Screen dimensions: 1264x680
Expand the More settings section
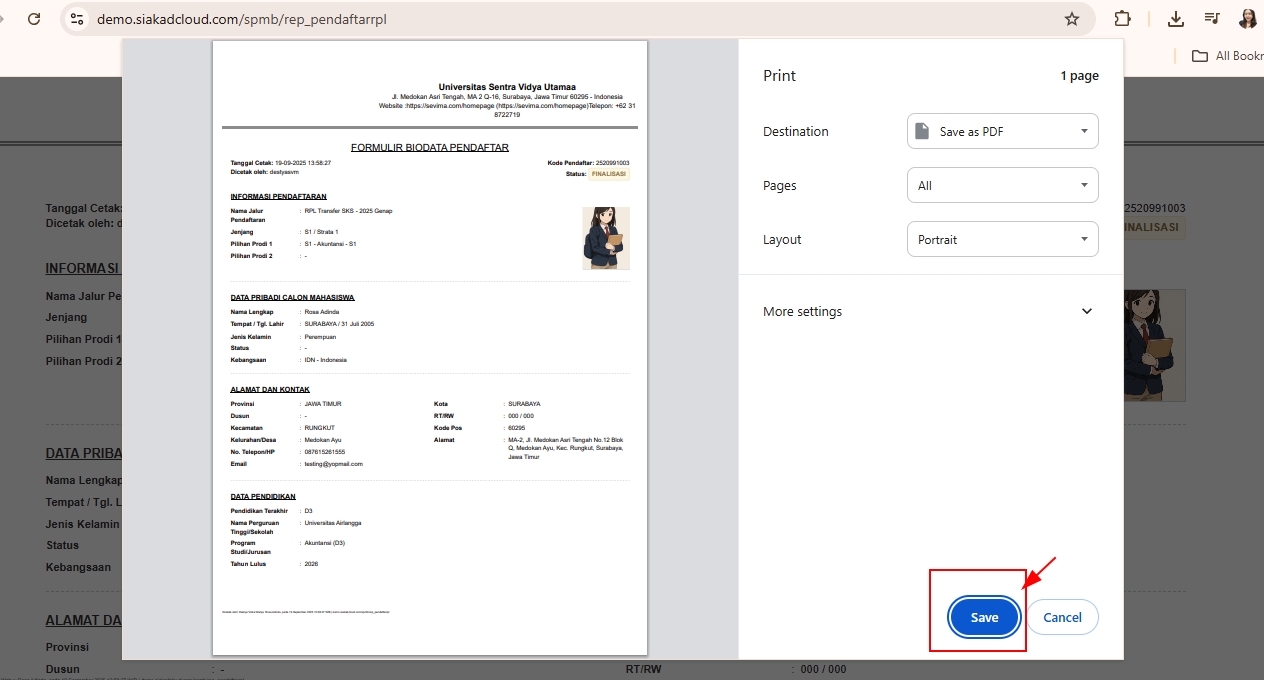point(930,311)
